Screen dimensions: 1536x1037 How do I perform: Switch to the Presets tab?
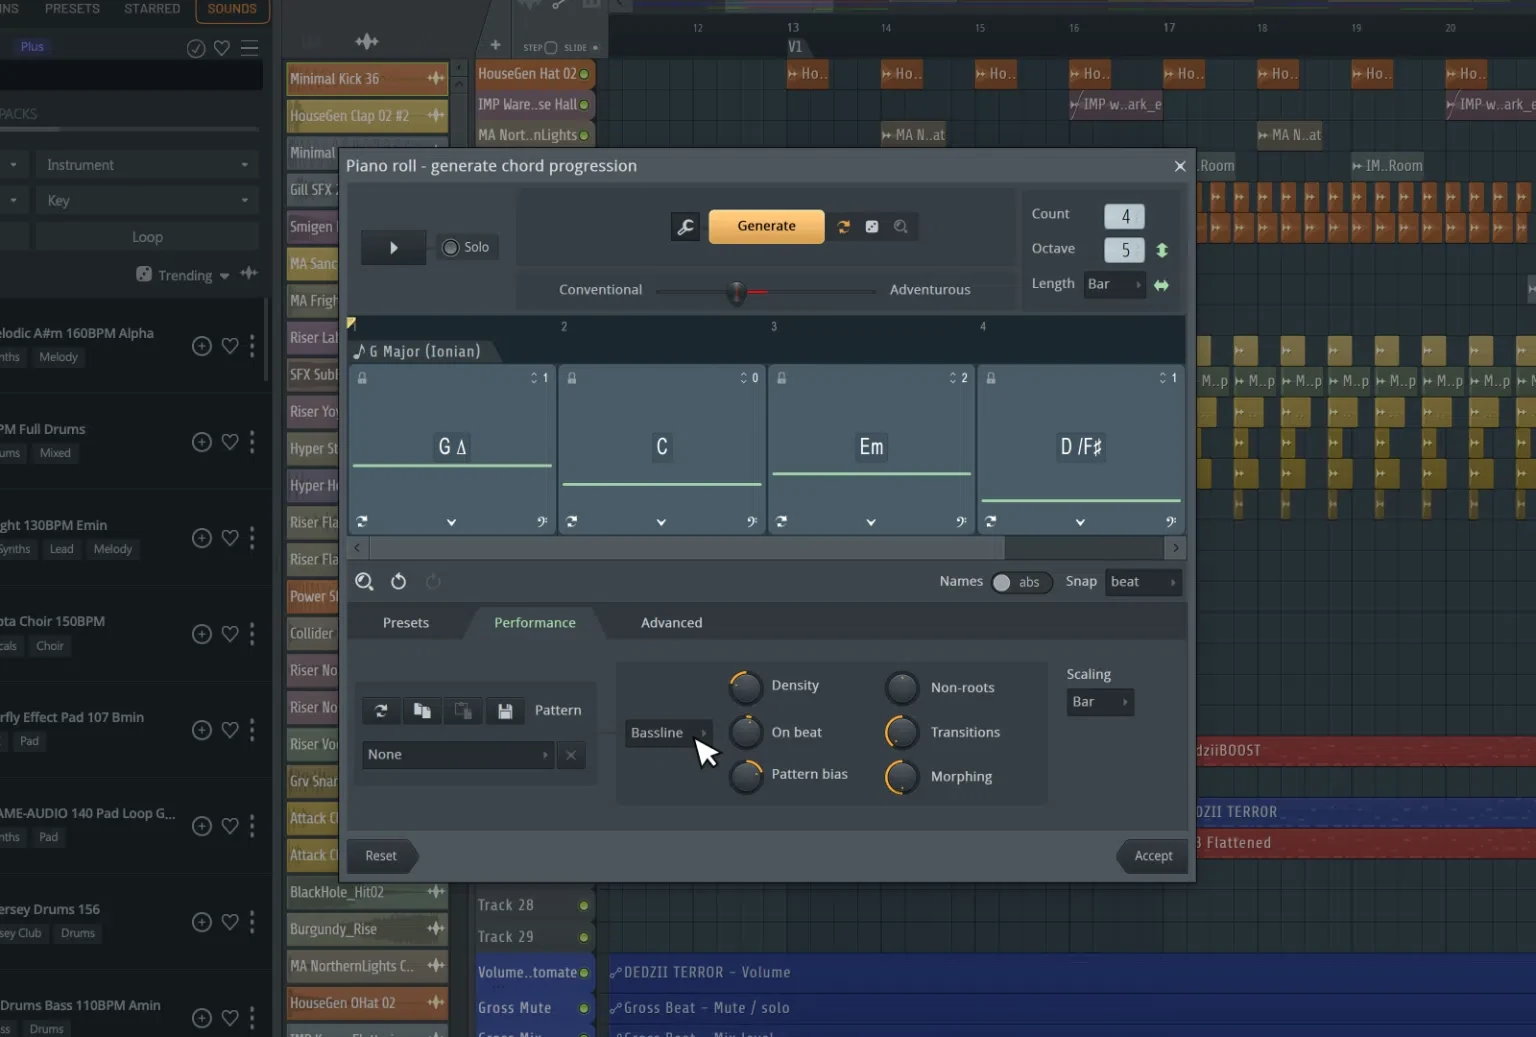coord(405,622)
